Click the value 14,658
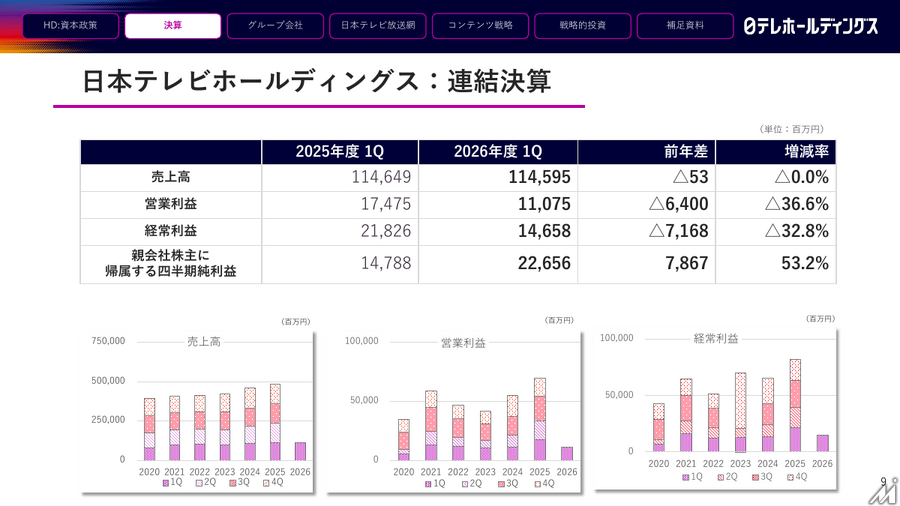The image size is (900, 506). coord(544,231)
